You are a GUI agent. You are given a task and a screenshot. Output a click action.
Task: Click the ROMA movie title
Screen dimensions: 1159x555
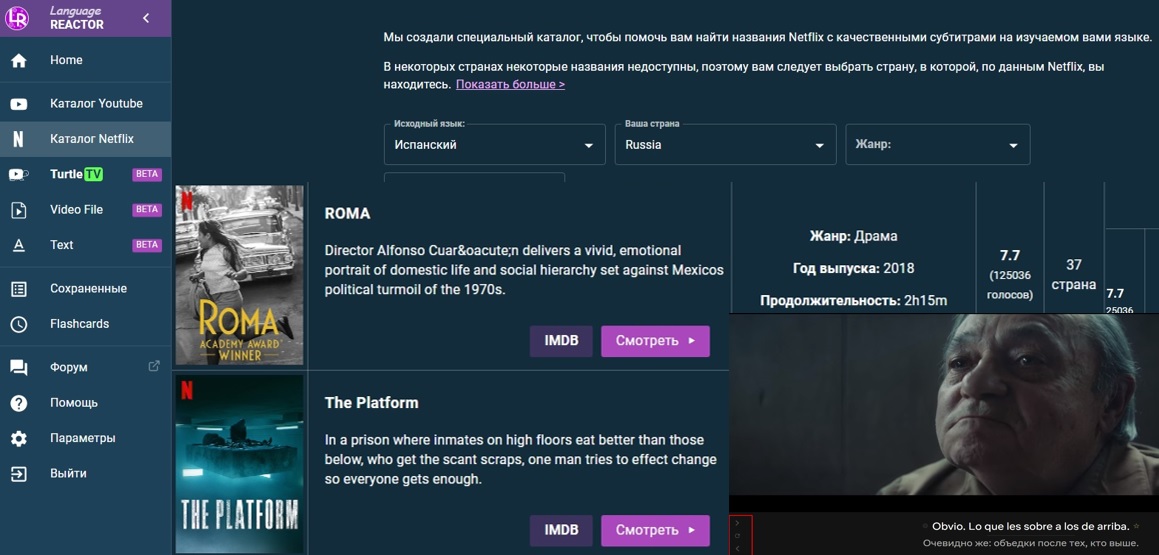click(x=347, y=214)
